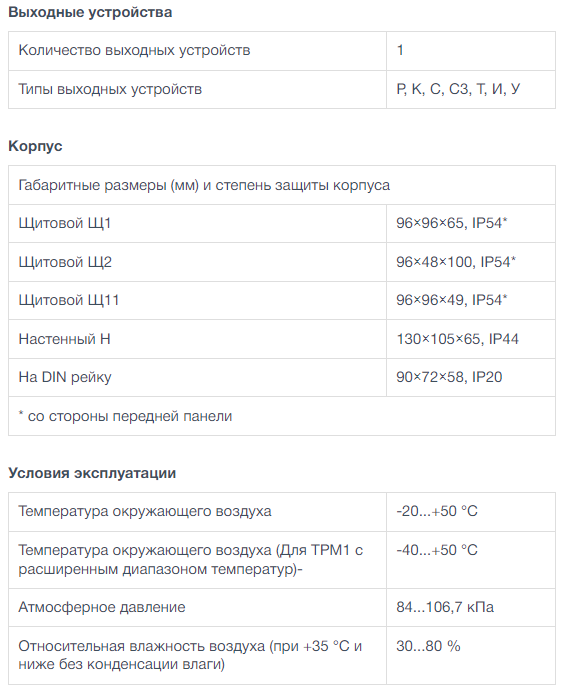
Task: Select the '30...80 %' humidity value
Action: point(428,646)
